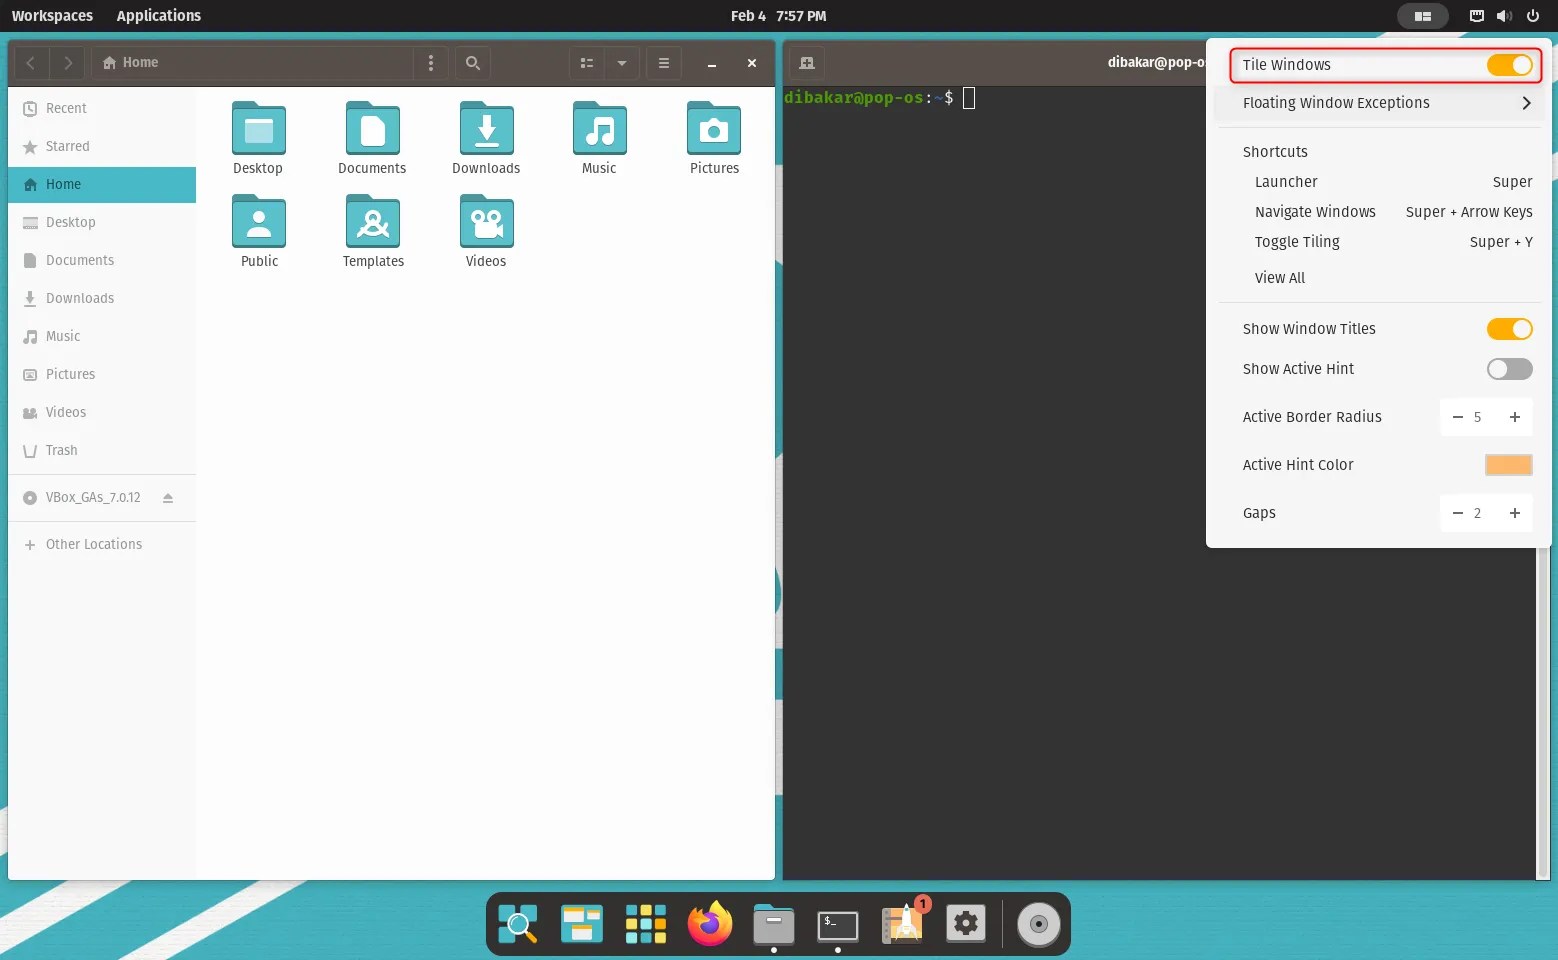Increase Gaps value with plus stepper

pos(1514,513)
